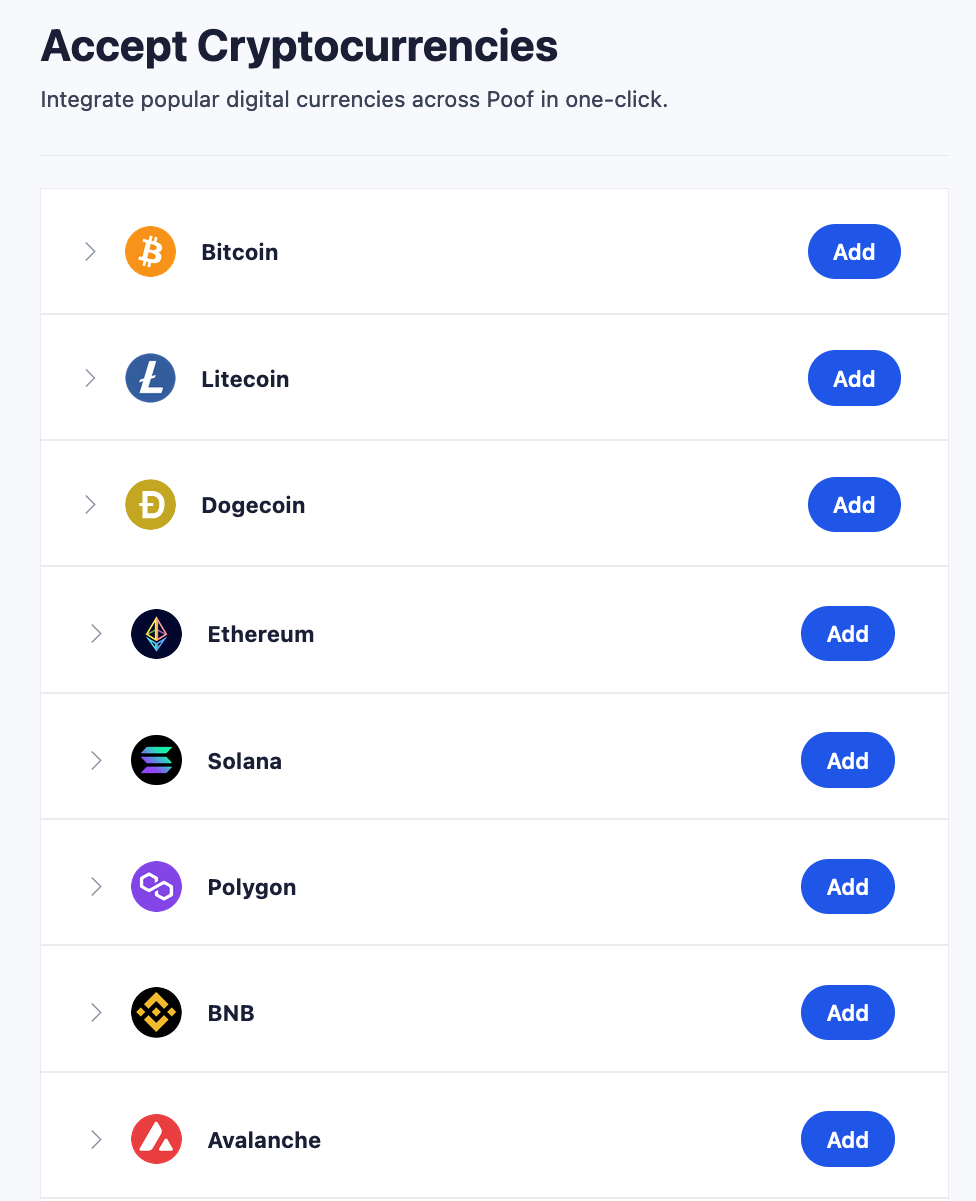Expand the Litecoin row details

pos(90,379)
